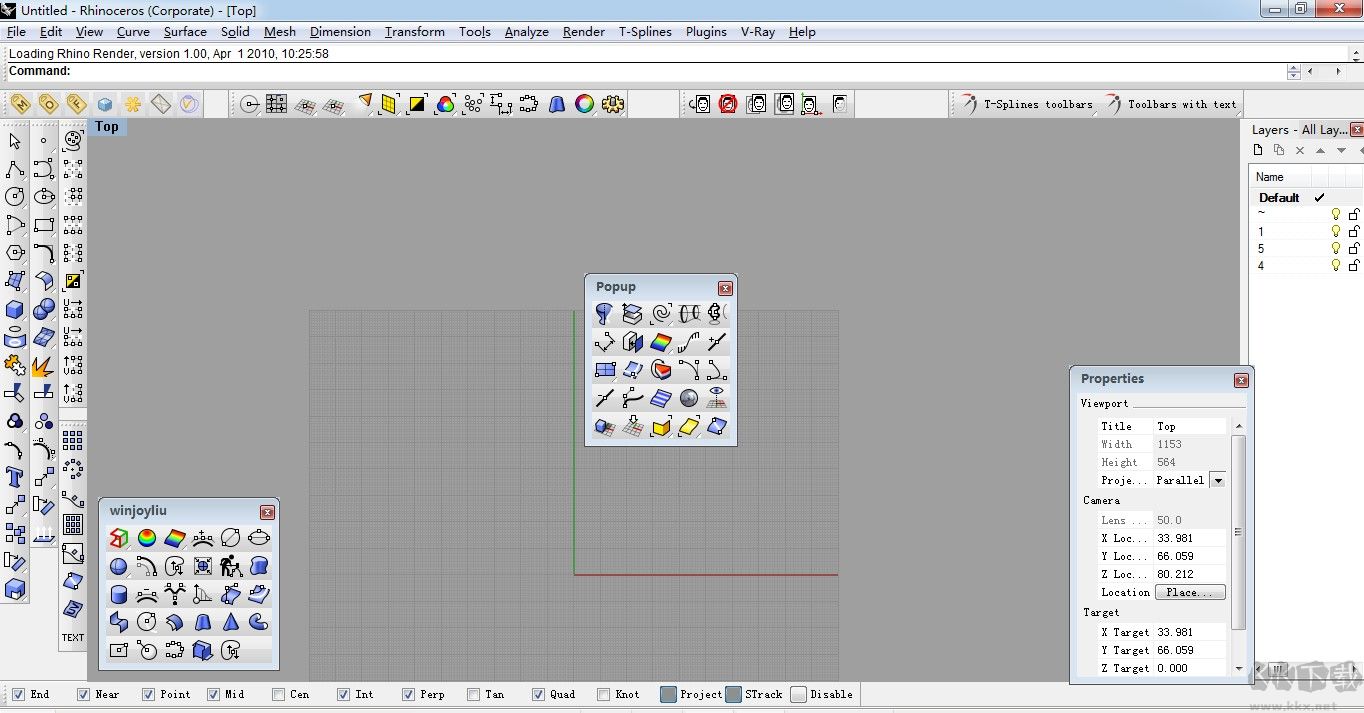This screenshot has height=713, width=1364.
Task: Enable the Cen object snap checkbox
Action: click(278, 694)
